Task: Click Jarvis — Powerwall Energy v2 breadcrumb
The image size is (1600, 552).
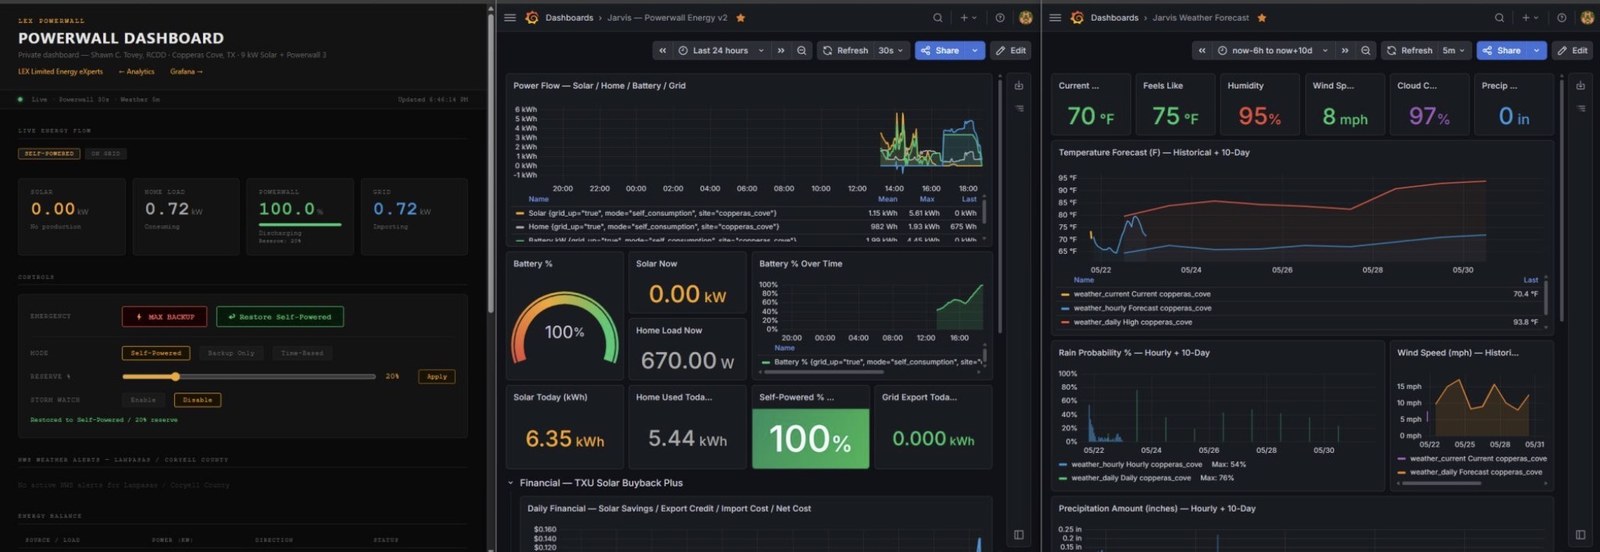Action: (x=667, y=17)
